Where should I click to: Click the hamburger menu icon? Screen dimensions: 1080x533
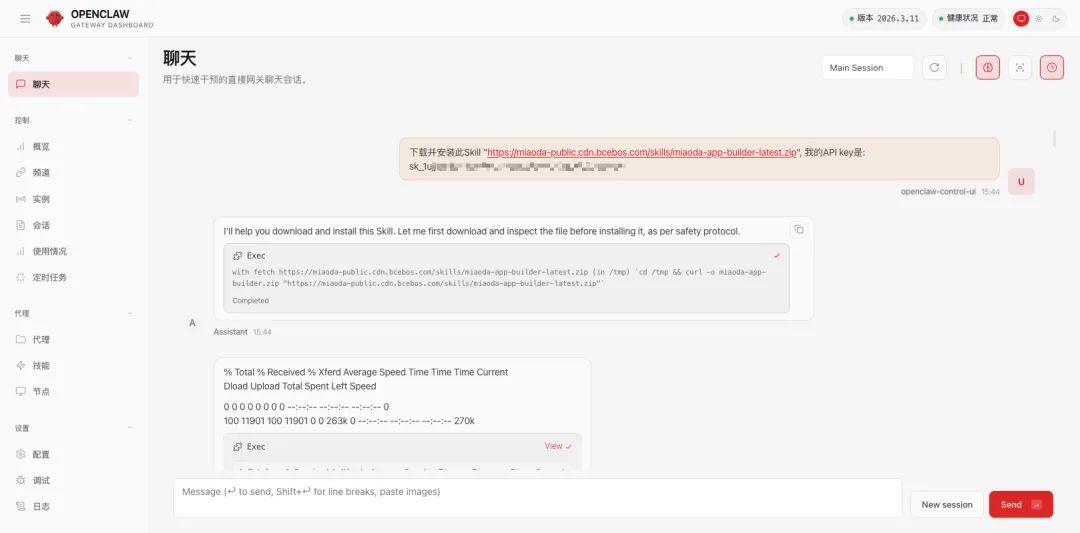click(x=25, y=18)
